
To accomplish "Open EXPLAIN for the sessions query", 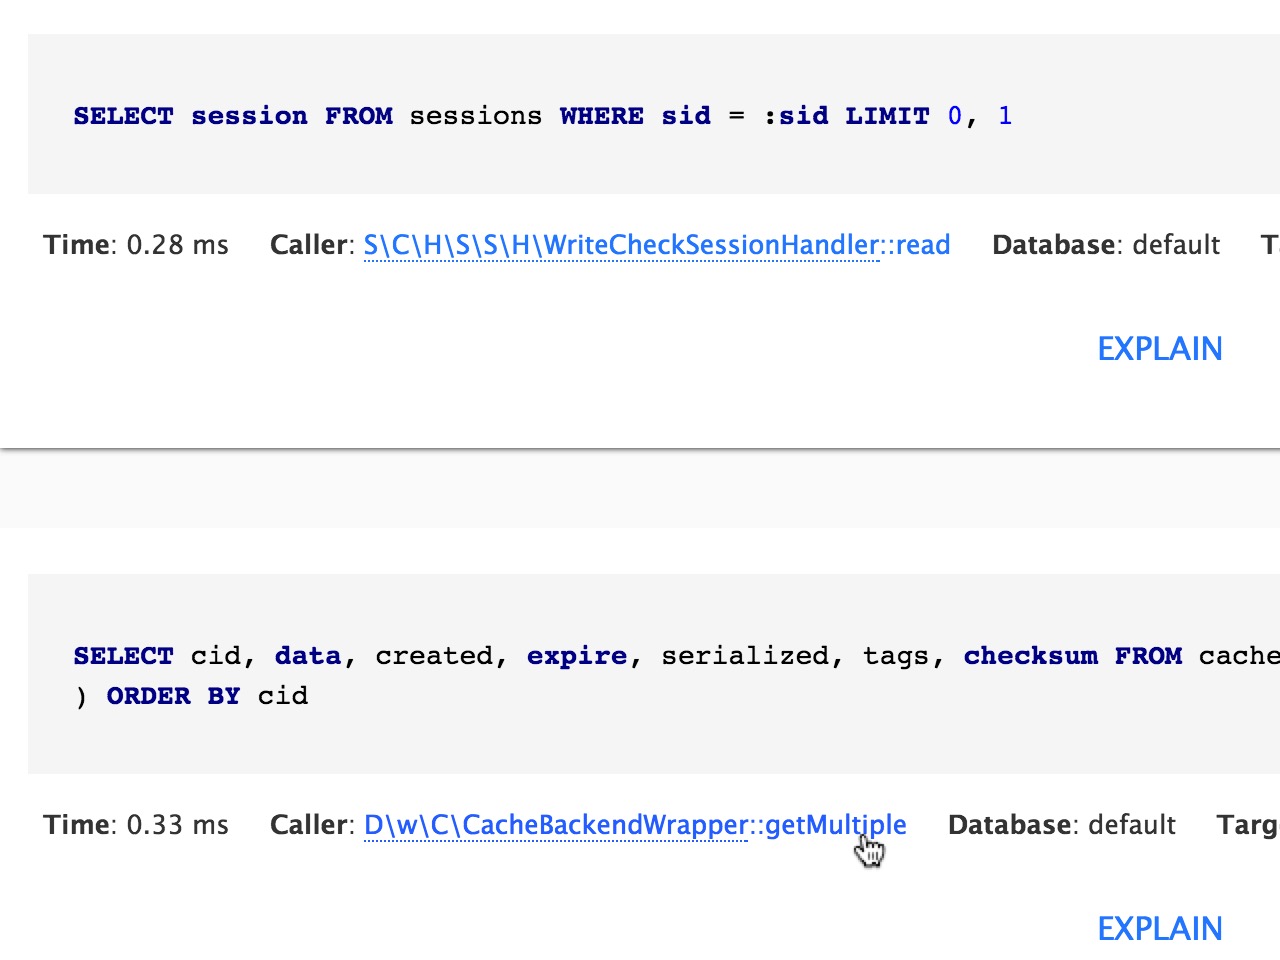I will [1159, 348].
